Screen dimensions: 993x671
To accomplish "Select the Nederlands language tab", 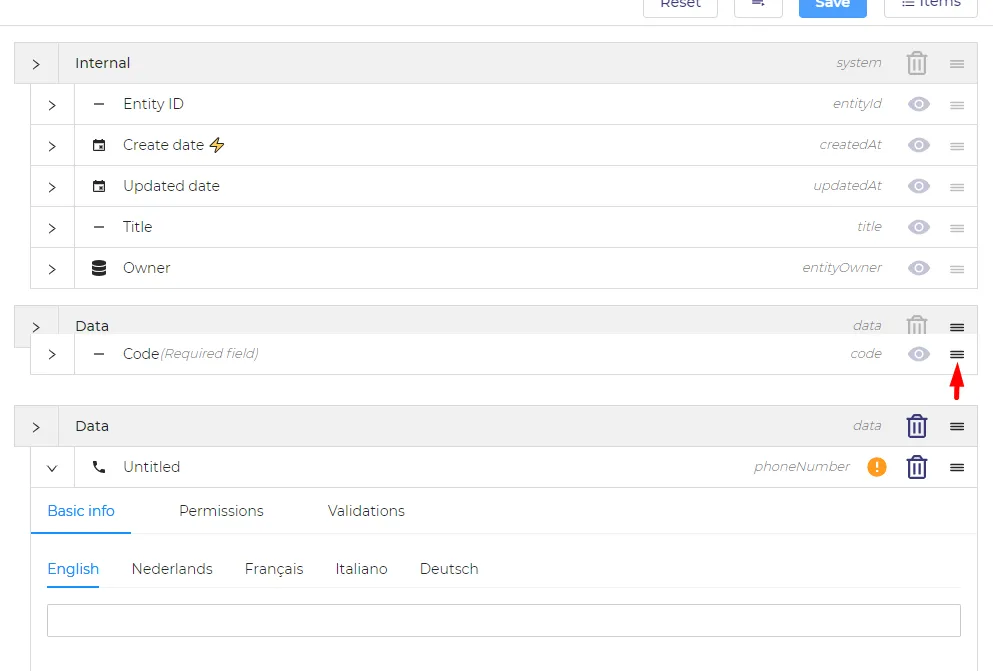I will pos(172,568).
